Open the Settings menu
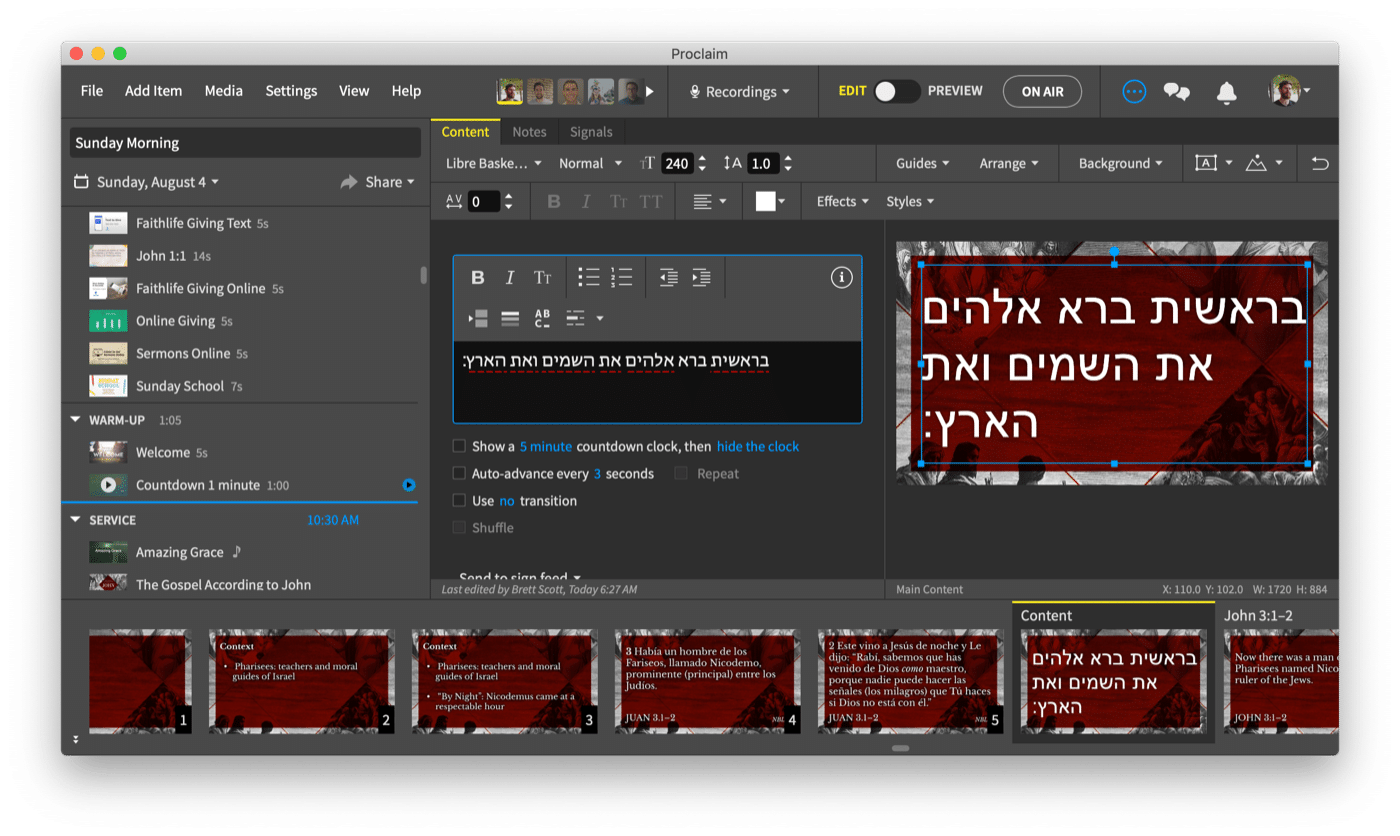Image resolution: width=1400 pixels, height=836 pixels. tap(291, 90)
